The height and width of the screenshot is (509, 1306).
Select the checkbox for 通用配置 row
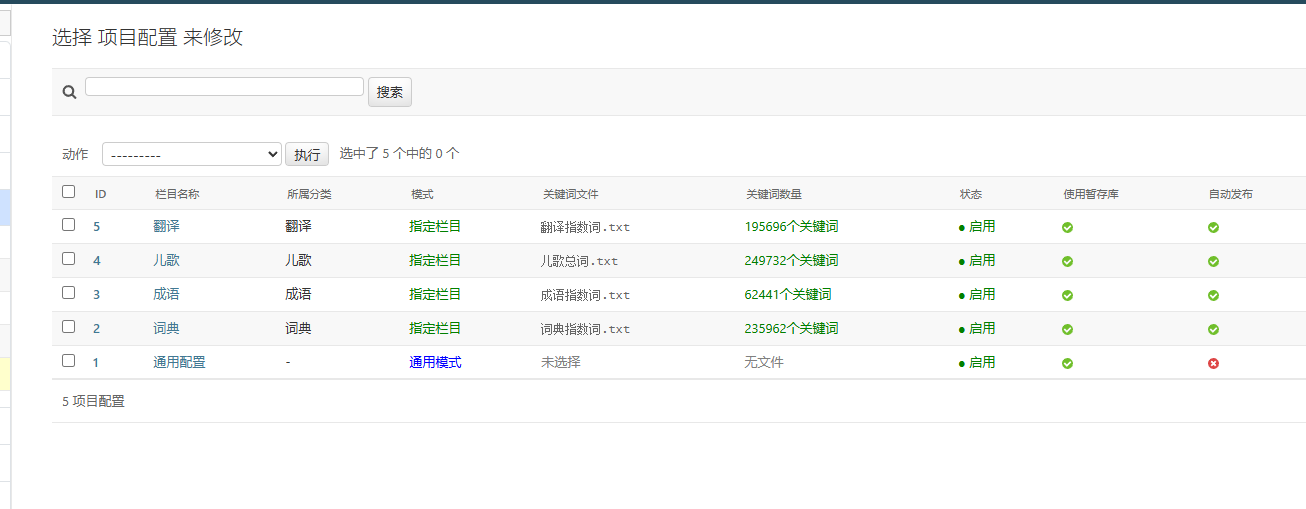[x=68, y=361]
